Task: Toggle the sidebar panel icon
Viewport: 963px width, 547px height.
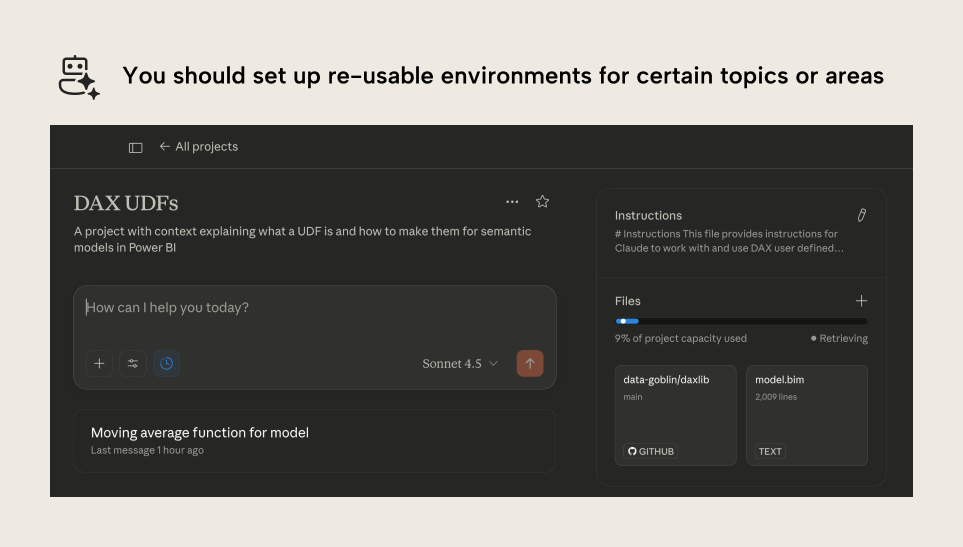Action: click(x=136, y=147)
